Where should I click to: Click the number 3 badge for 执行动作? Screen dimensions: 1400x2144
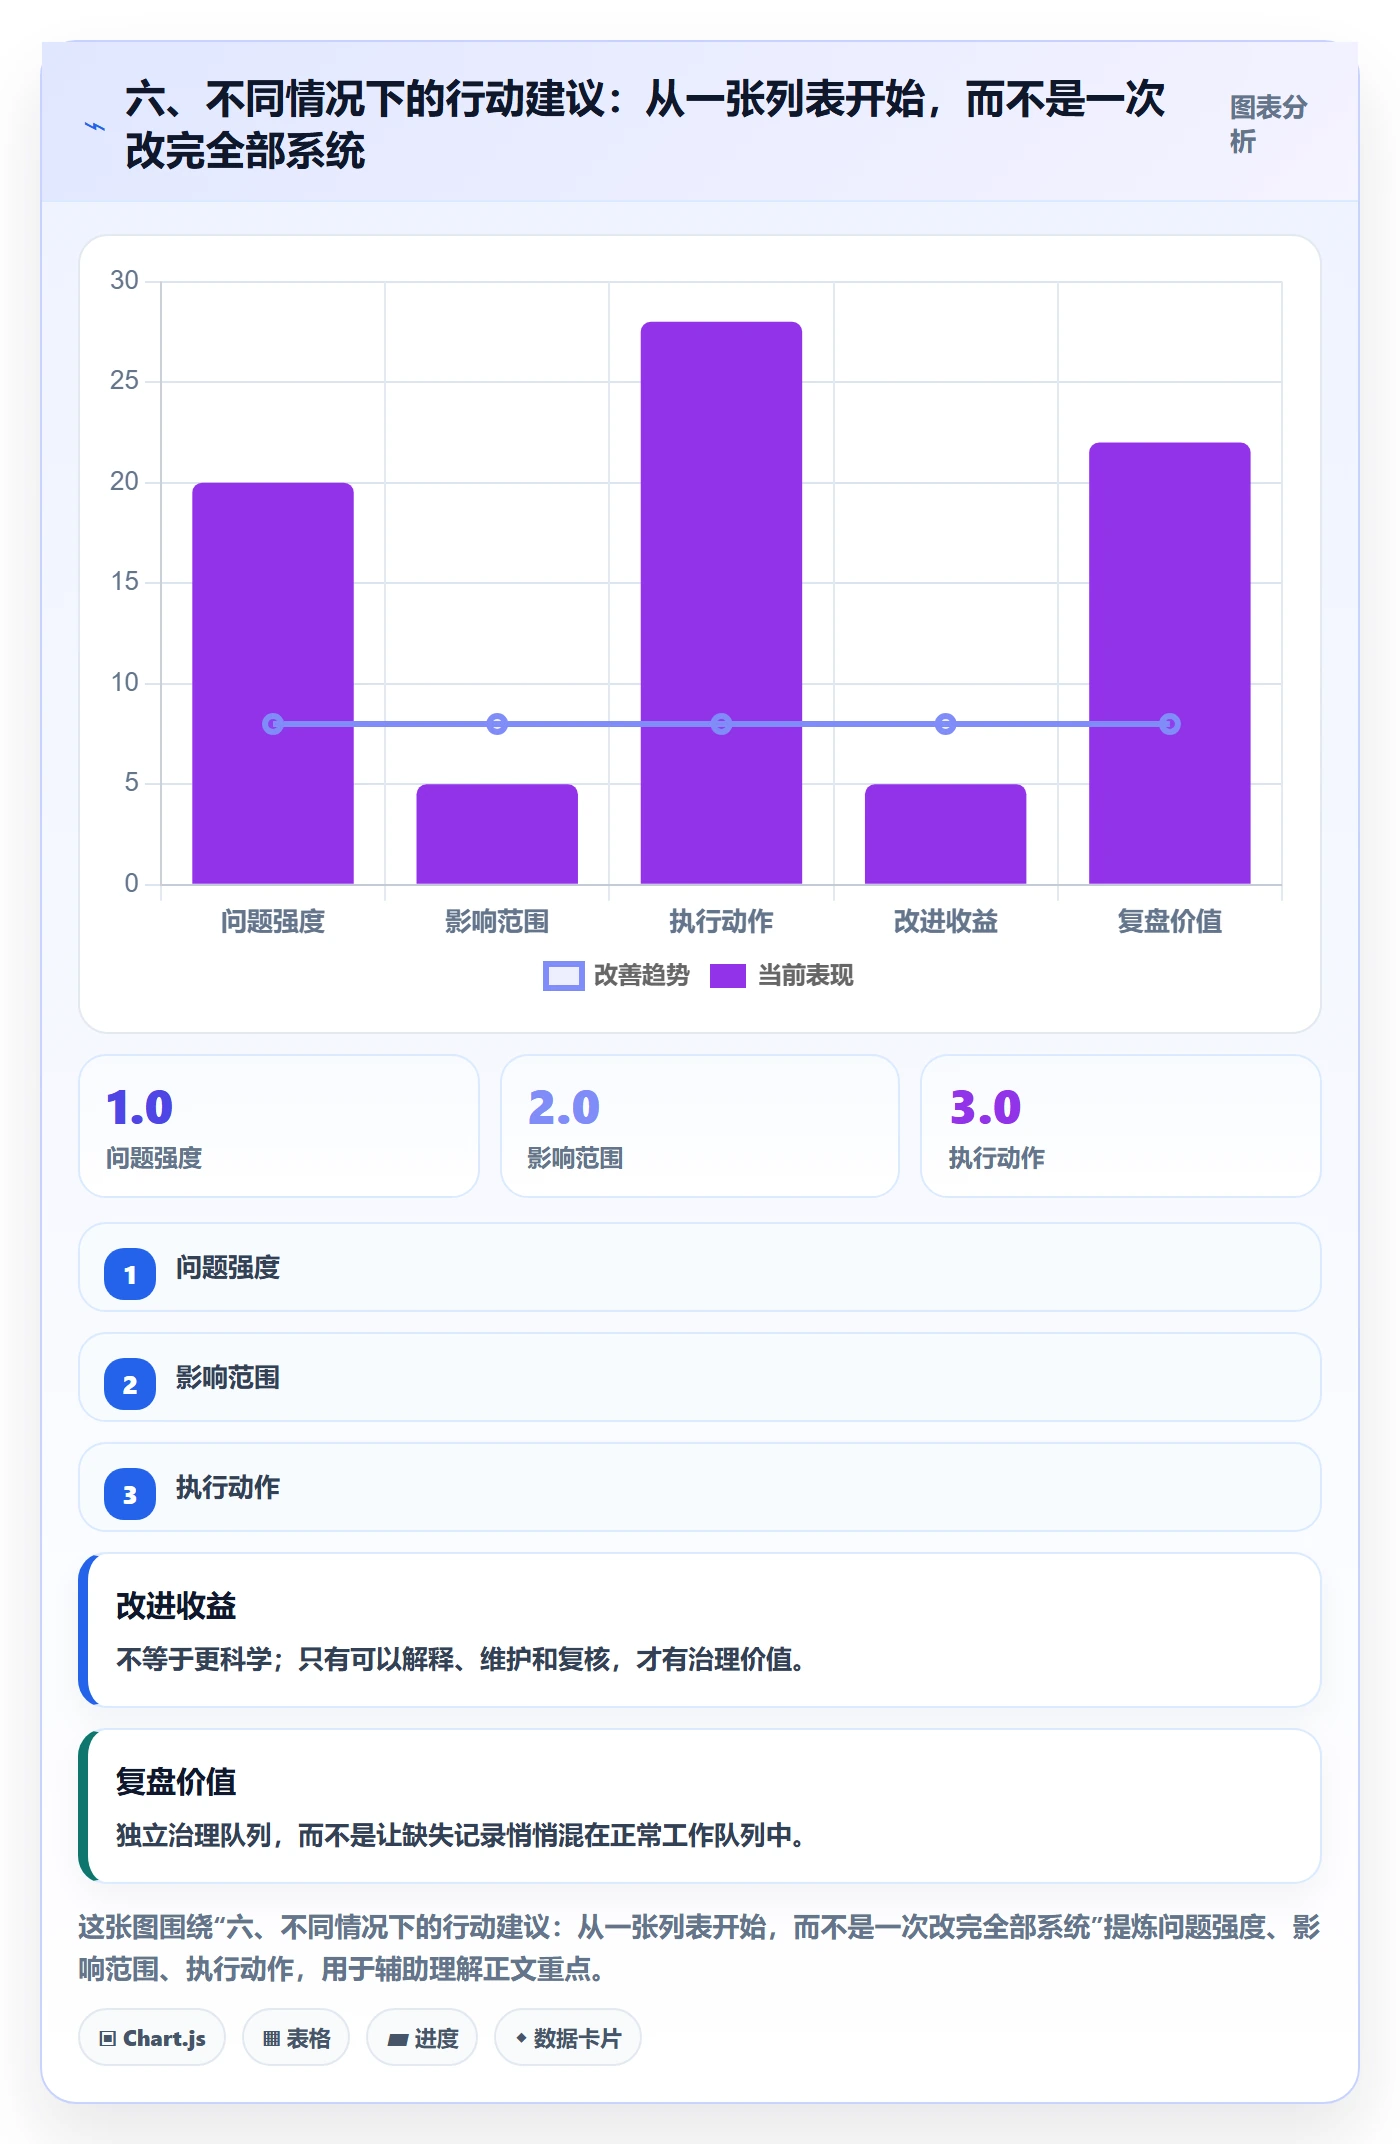130,1494
